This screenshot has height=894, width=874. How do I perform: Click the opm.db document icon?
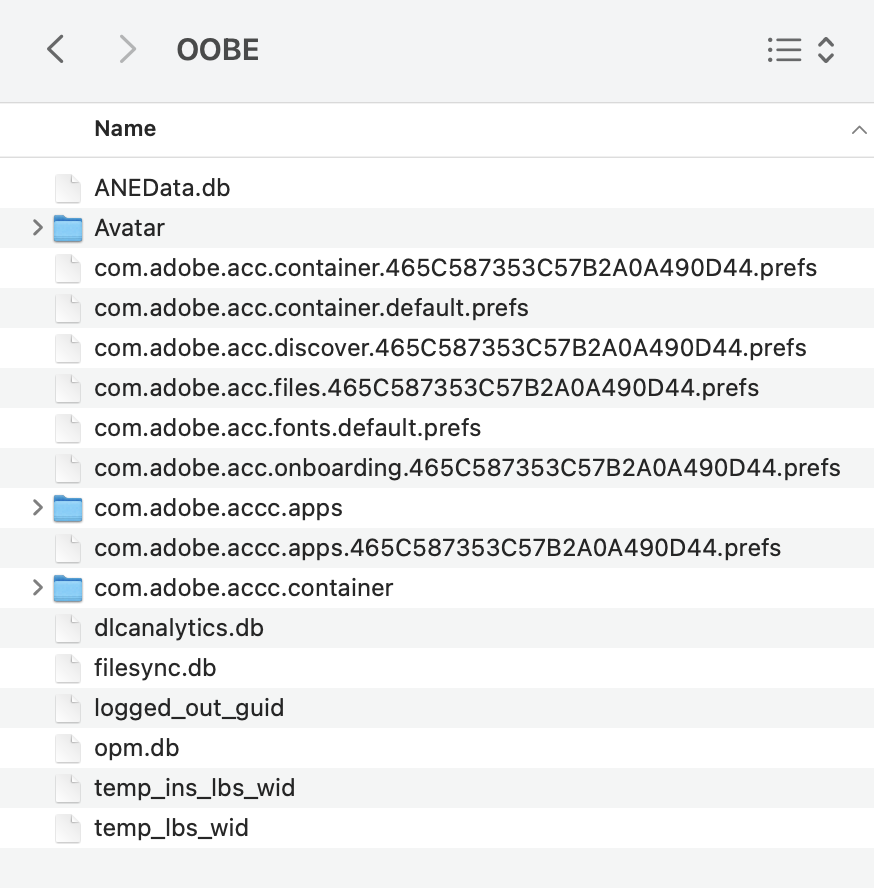[67, 748]
